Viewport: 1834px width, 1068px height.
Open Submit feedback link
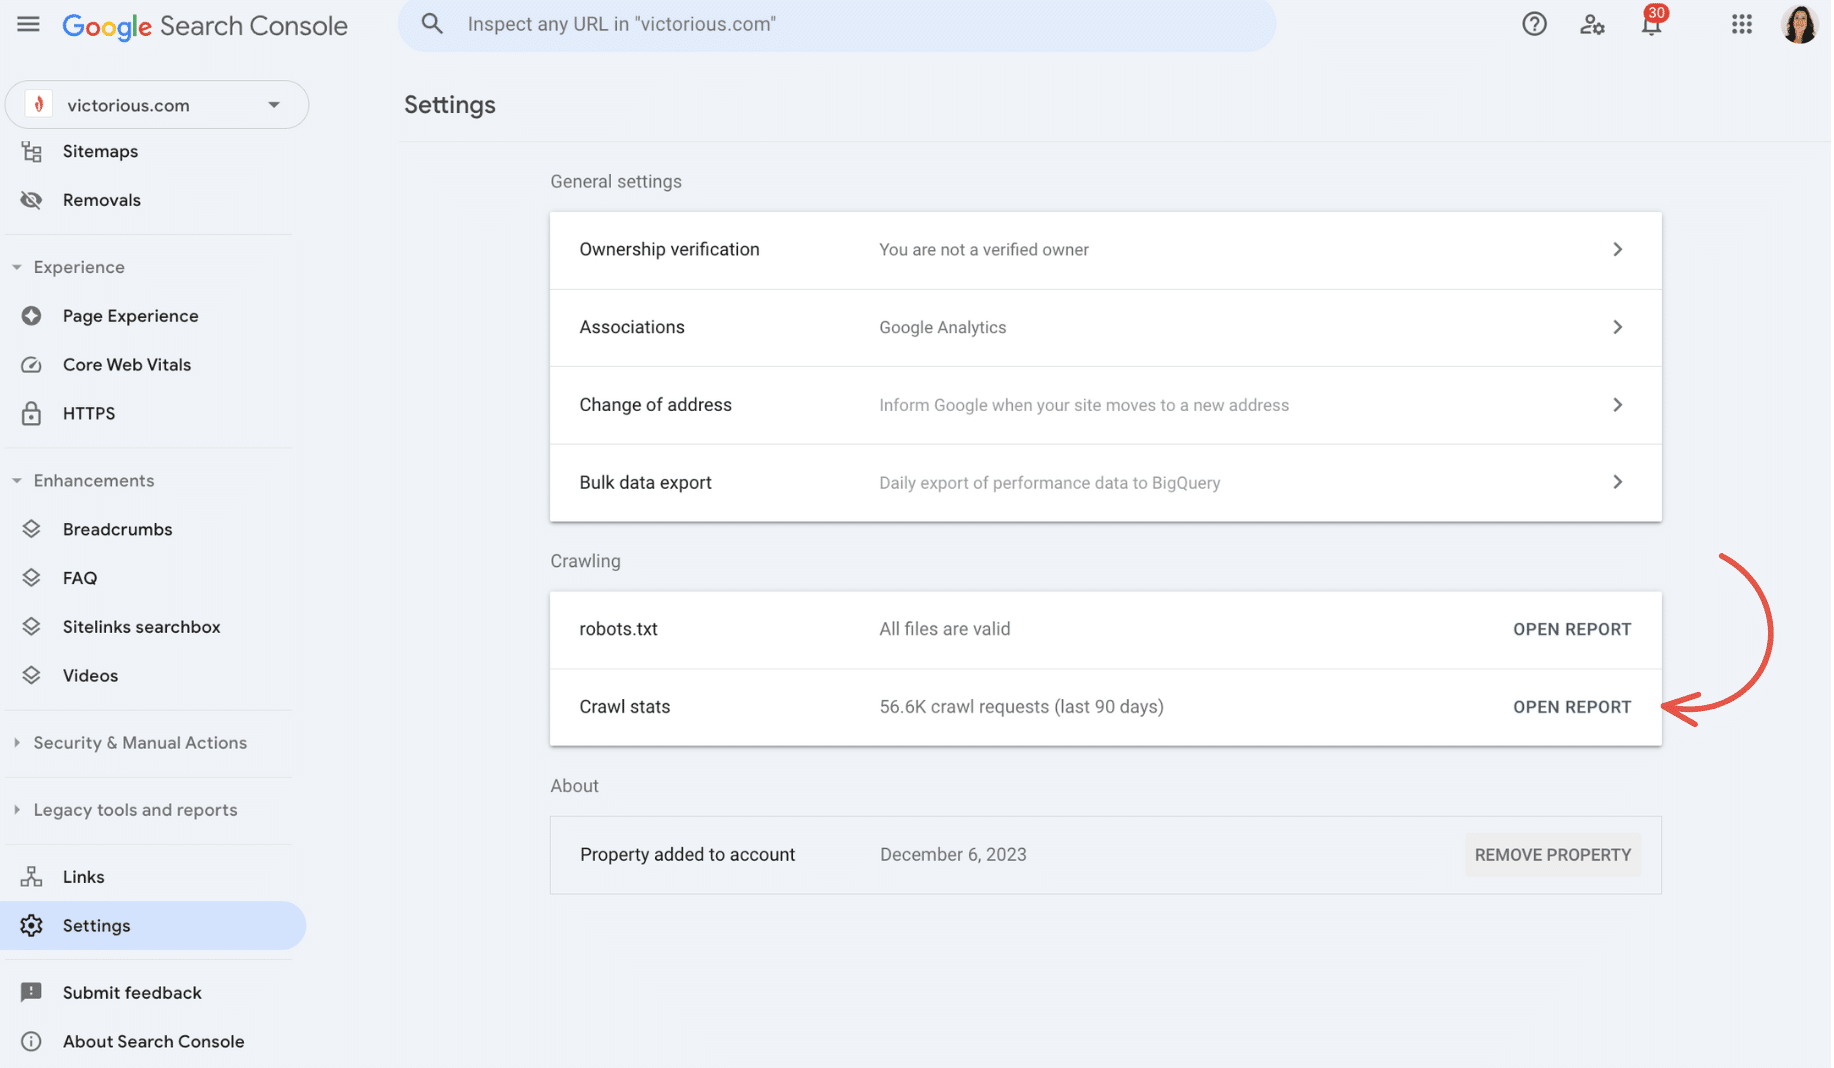point(132,993)
